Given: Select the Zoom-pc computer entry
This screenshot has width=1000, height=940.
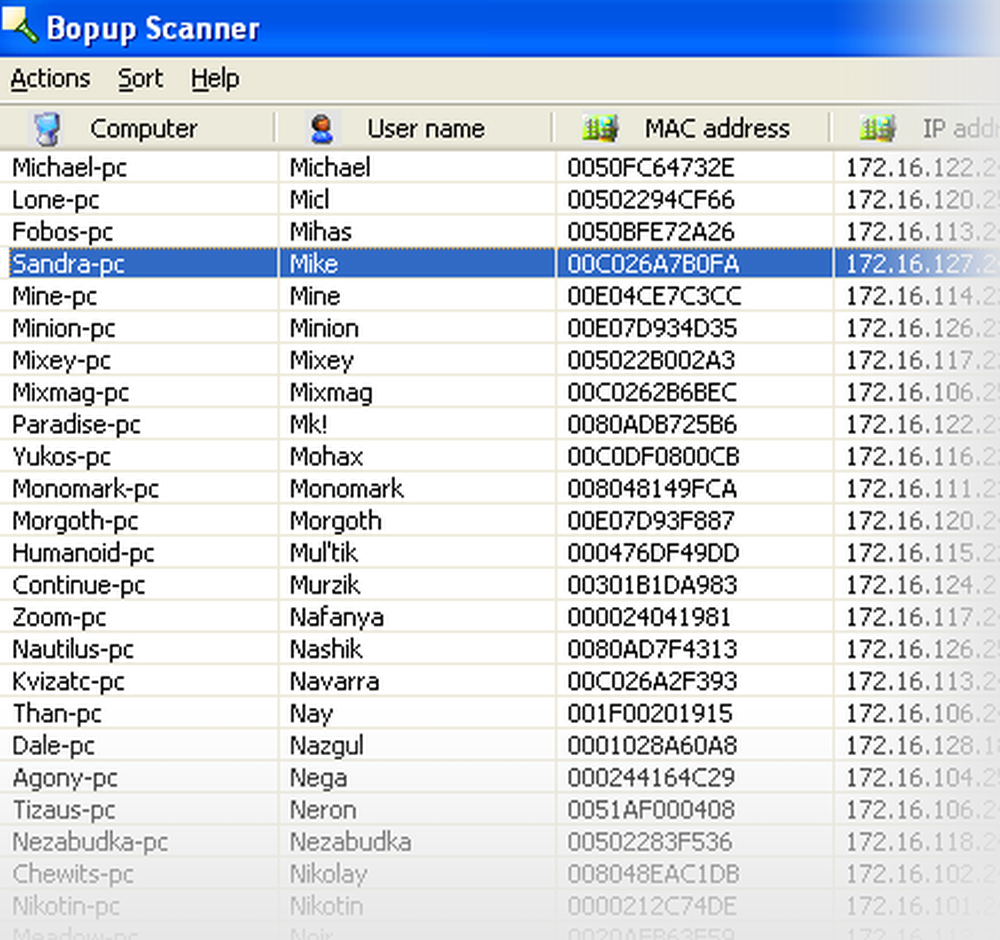Looking at the screenshot, I should click(59, 618).
